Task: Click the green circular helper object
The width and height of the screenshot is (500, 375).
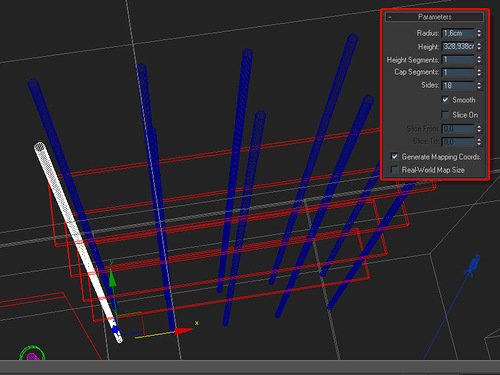Action: (32, 353)
